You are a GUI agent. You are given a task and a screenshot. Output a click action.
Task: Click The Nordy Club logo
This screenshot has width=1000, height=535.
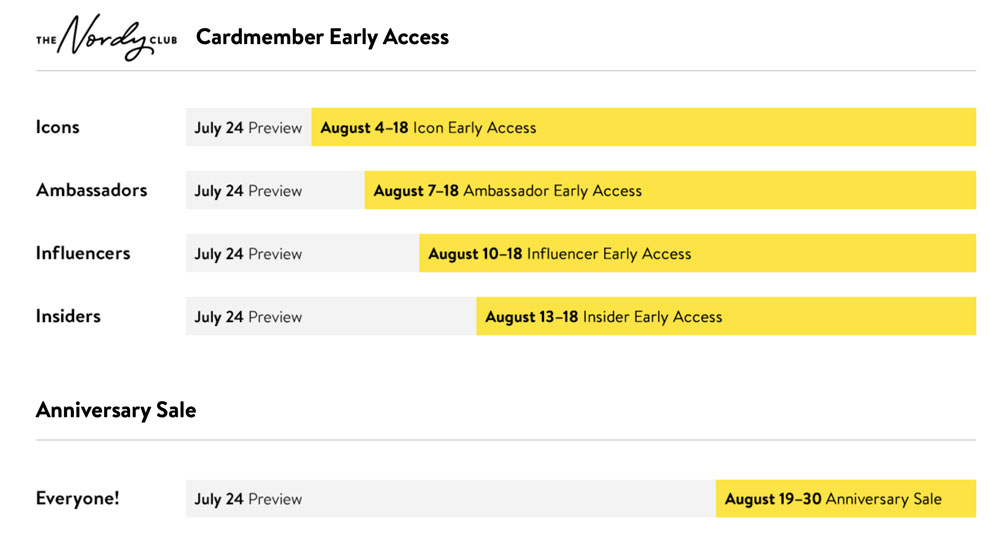[x=107, y=37]
